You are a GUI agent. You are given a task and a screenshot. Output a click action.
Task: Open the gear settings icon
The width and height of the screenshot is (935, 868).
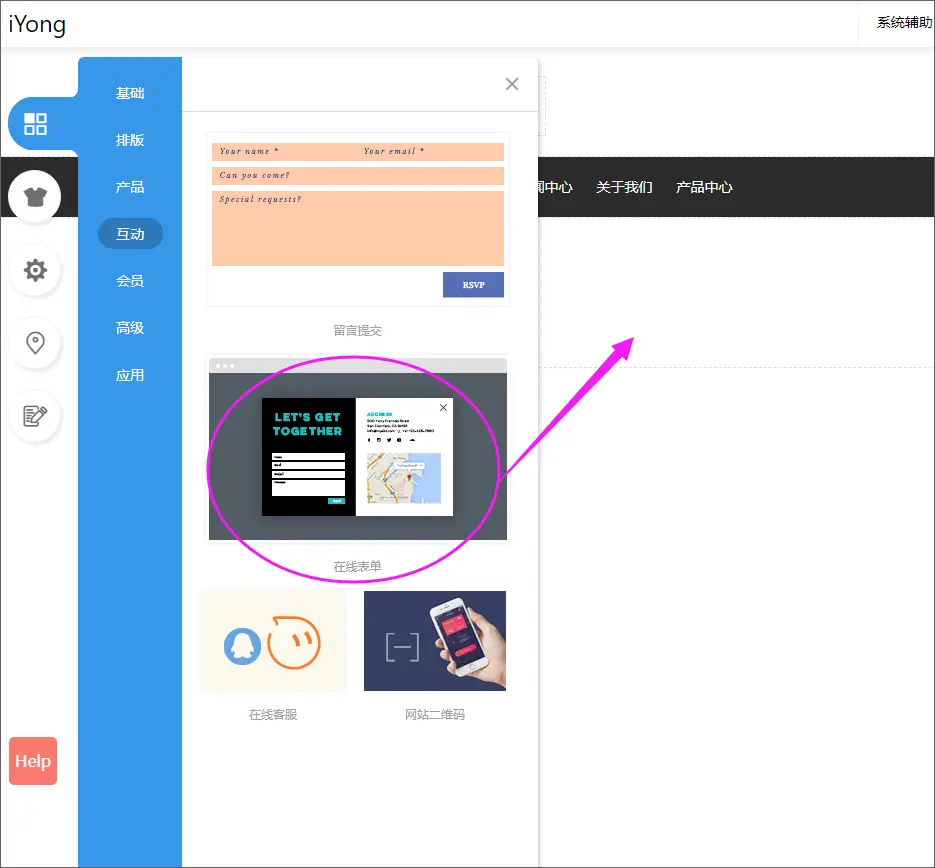(x=35, y=270)
